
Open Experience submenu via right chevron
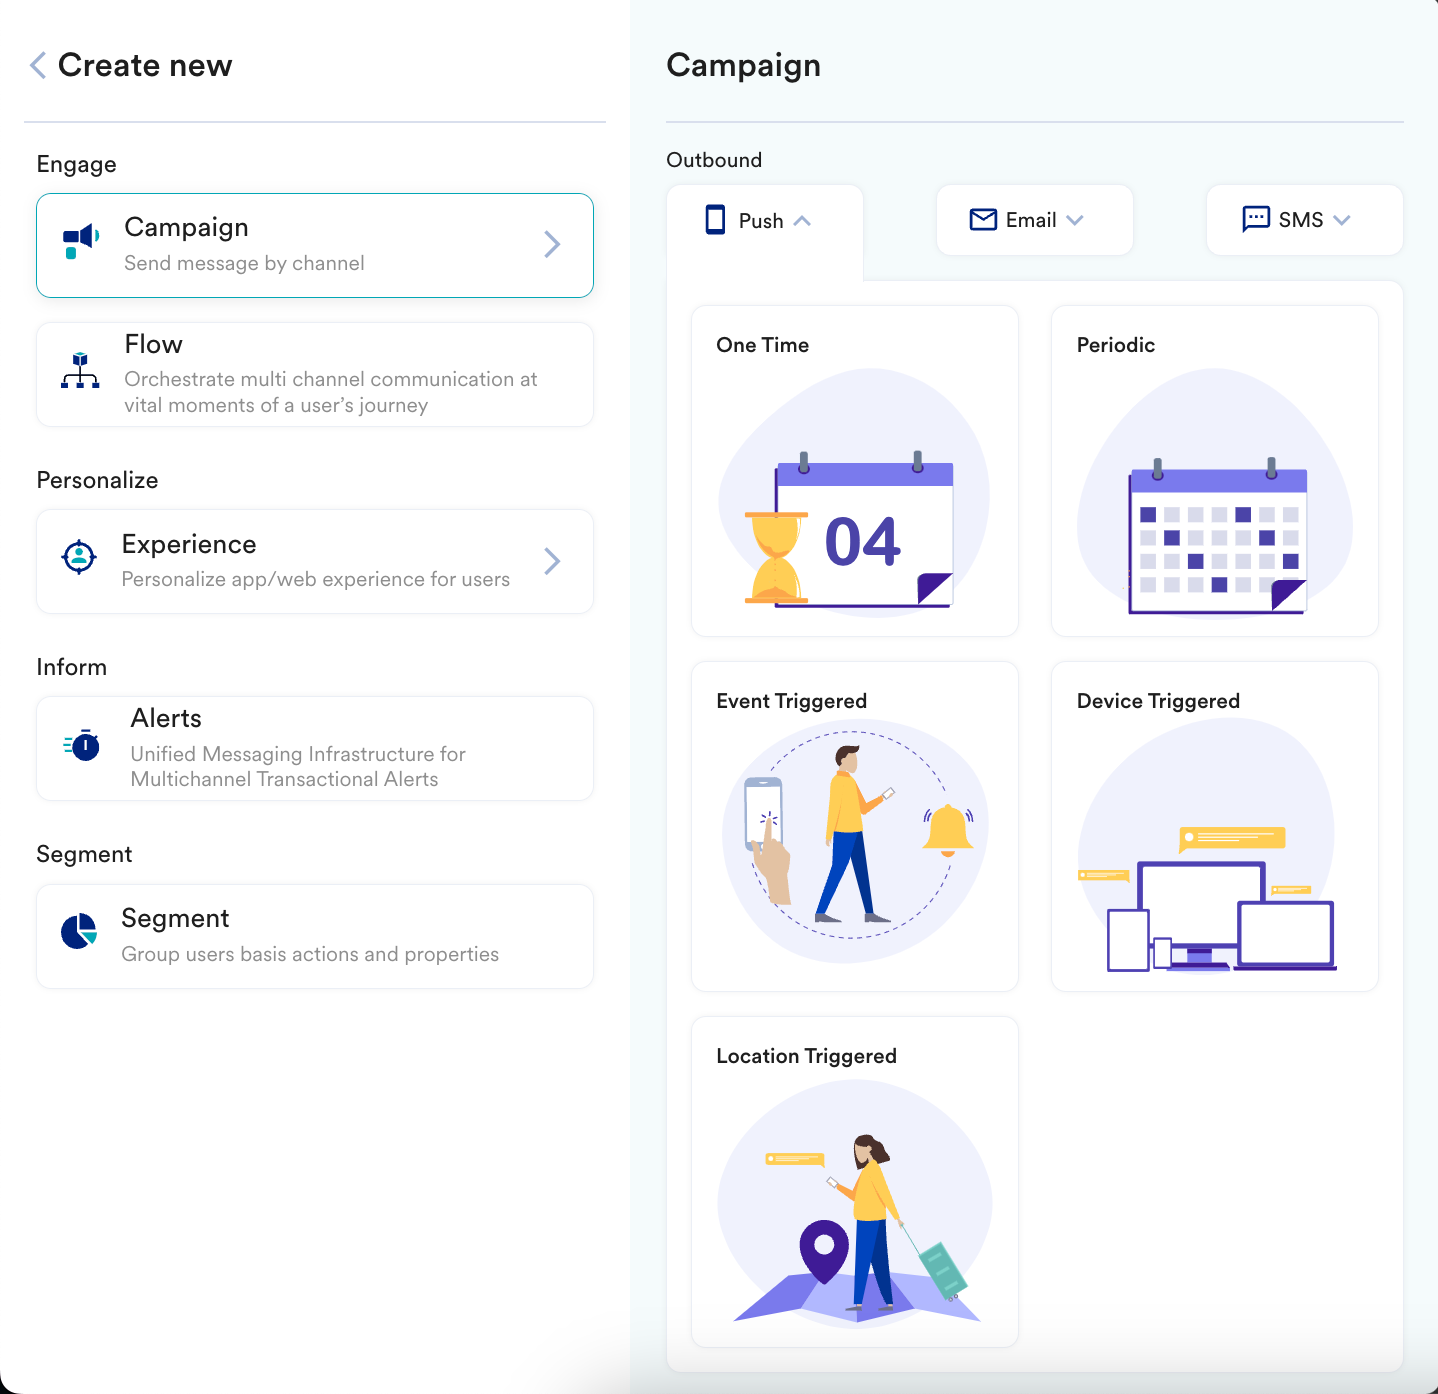point(552,561)
